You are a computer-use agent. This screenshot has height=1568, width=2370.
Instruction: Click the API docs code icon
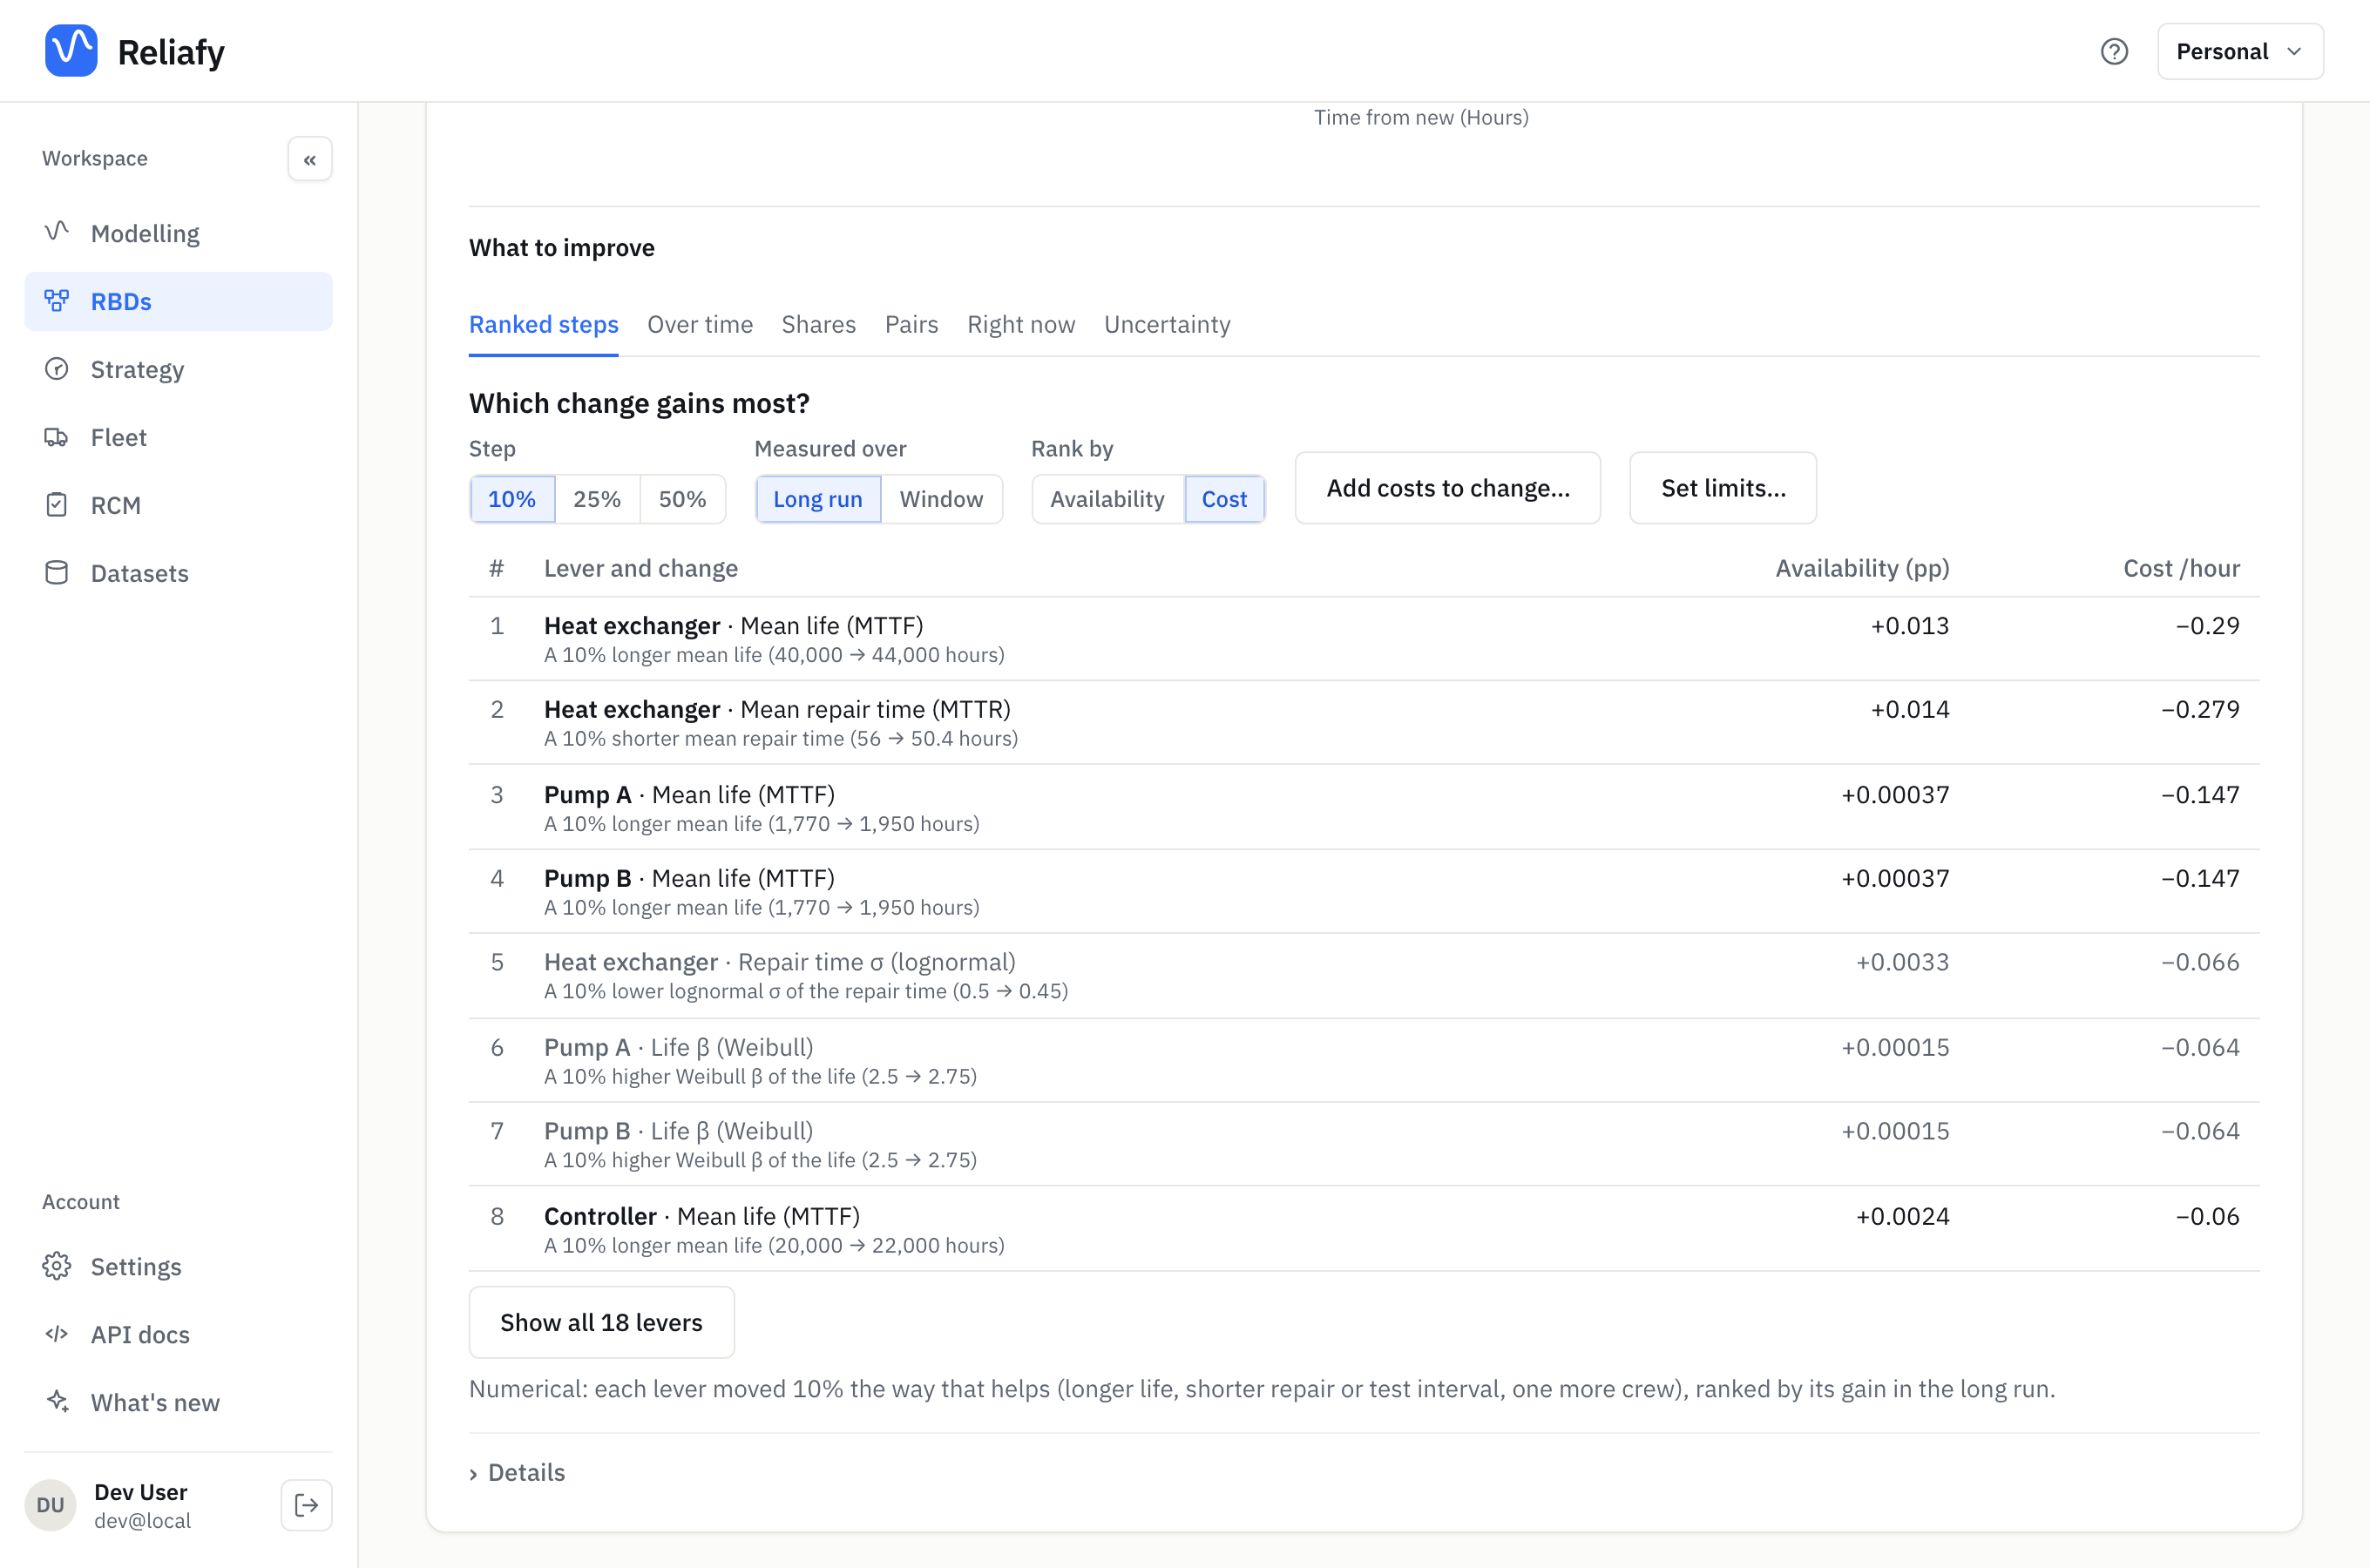click(57, 1334)
